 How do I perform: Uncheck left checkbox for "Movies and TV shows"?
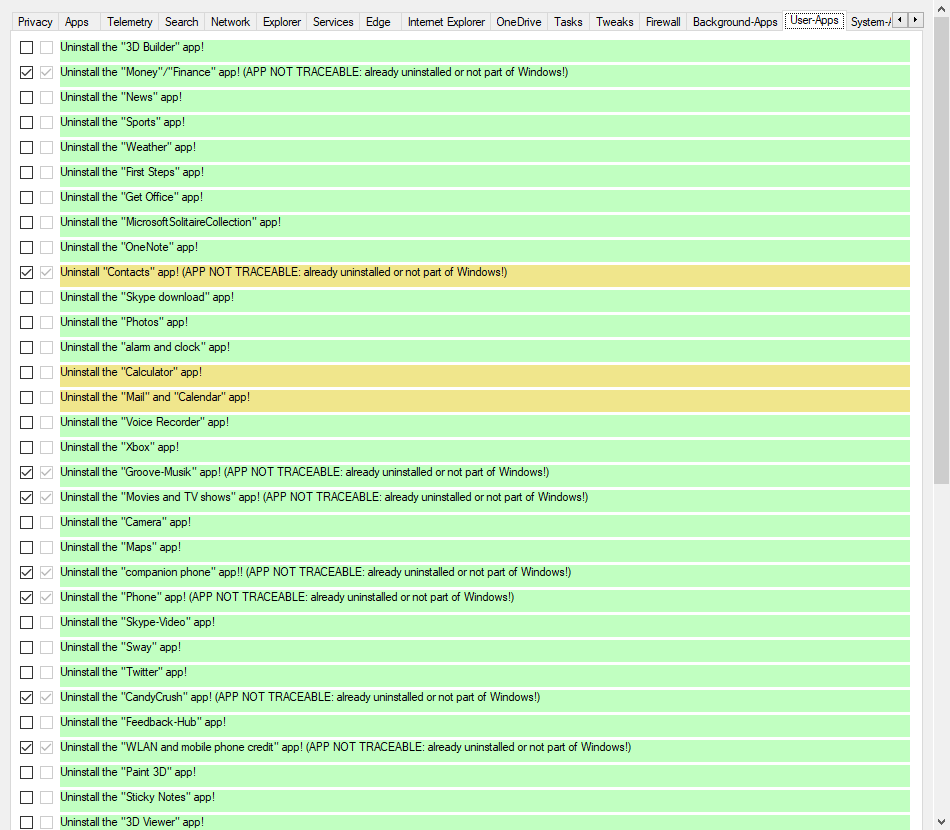point(27,497)
